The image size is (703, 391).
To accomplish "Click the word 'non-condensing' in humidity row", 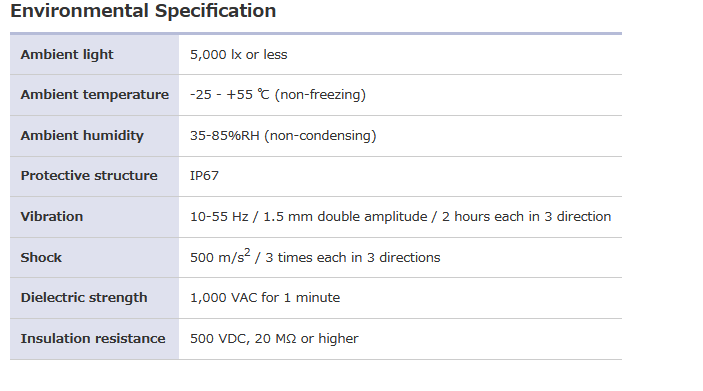I will 321,136.
